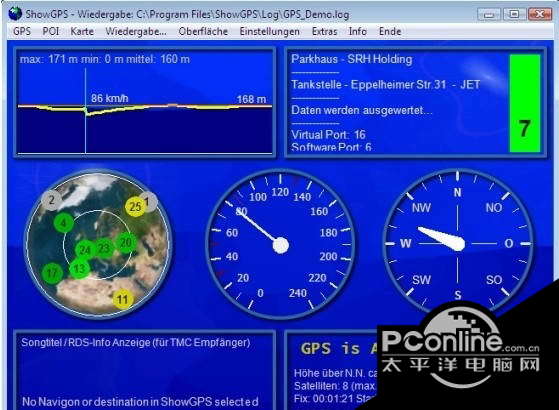Click the green signal bar showing 7
This screenshot has height=410, width=559.
[525, 103]
